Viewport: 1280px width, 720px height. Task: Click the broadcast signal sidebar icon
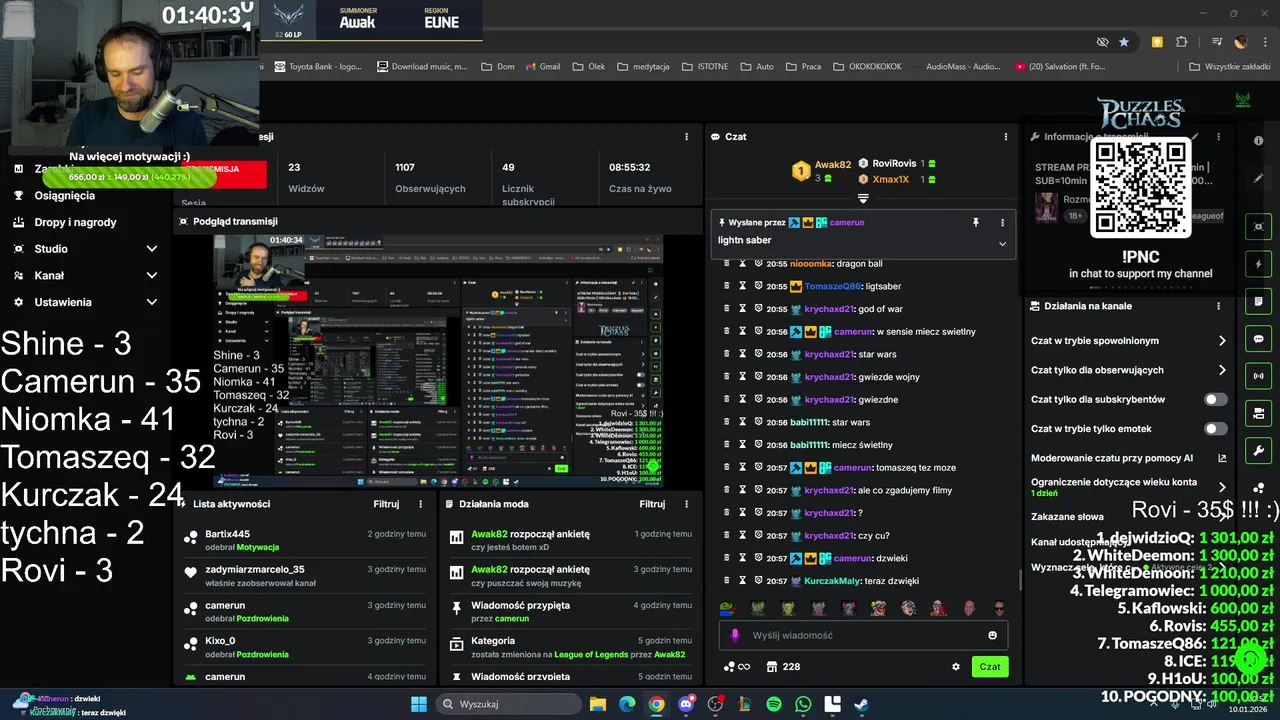tap(1259, 376)
